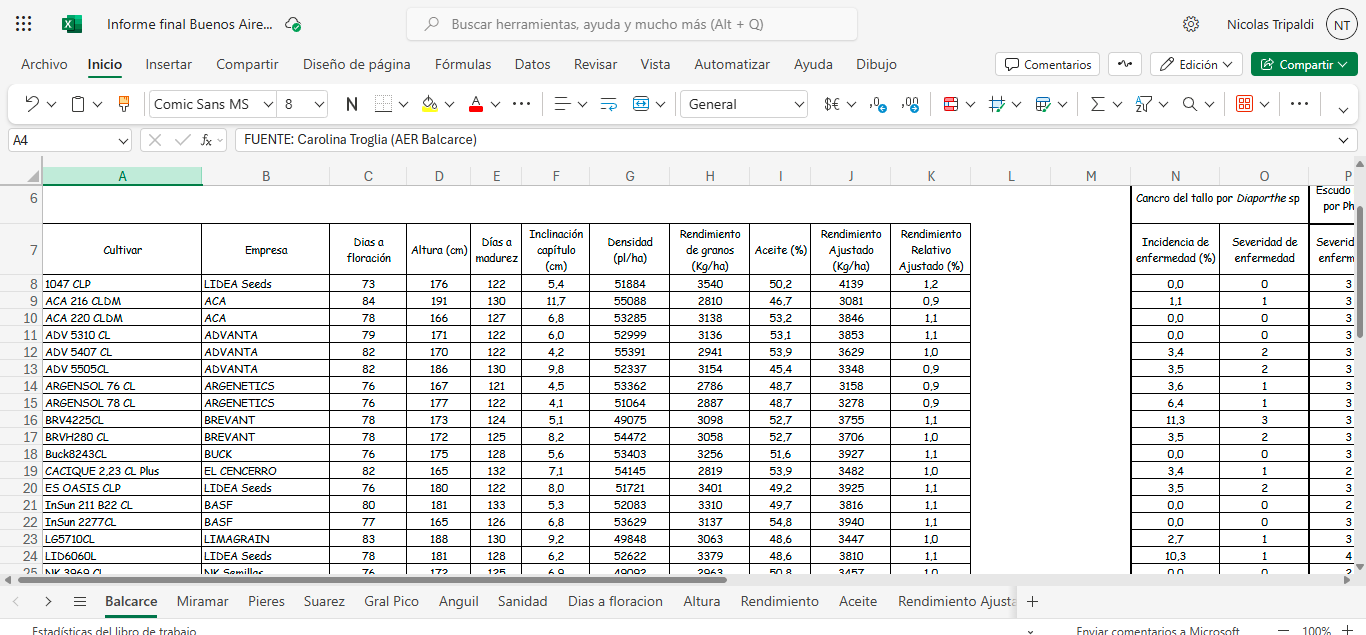Screen dimensions: 1366x635
Task: Click the red add-ins grid icon
Action: [x=1245, y=104]
